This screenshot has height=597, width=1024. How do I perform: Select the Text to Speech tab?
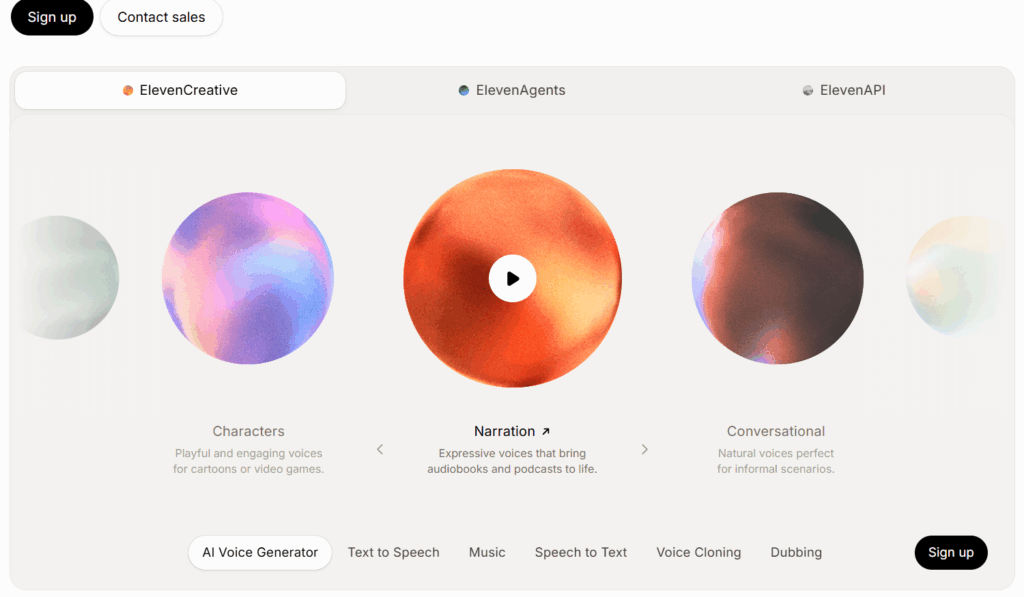pyautogui.click(x=393, y=553)
